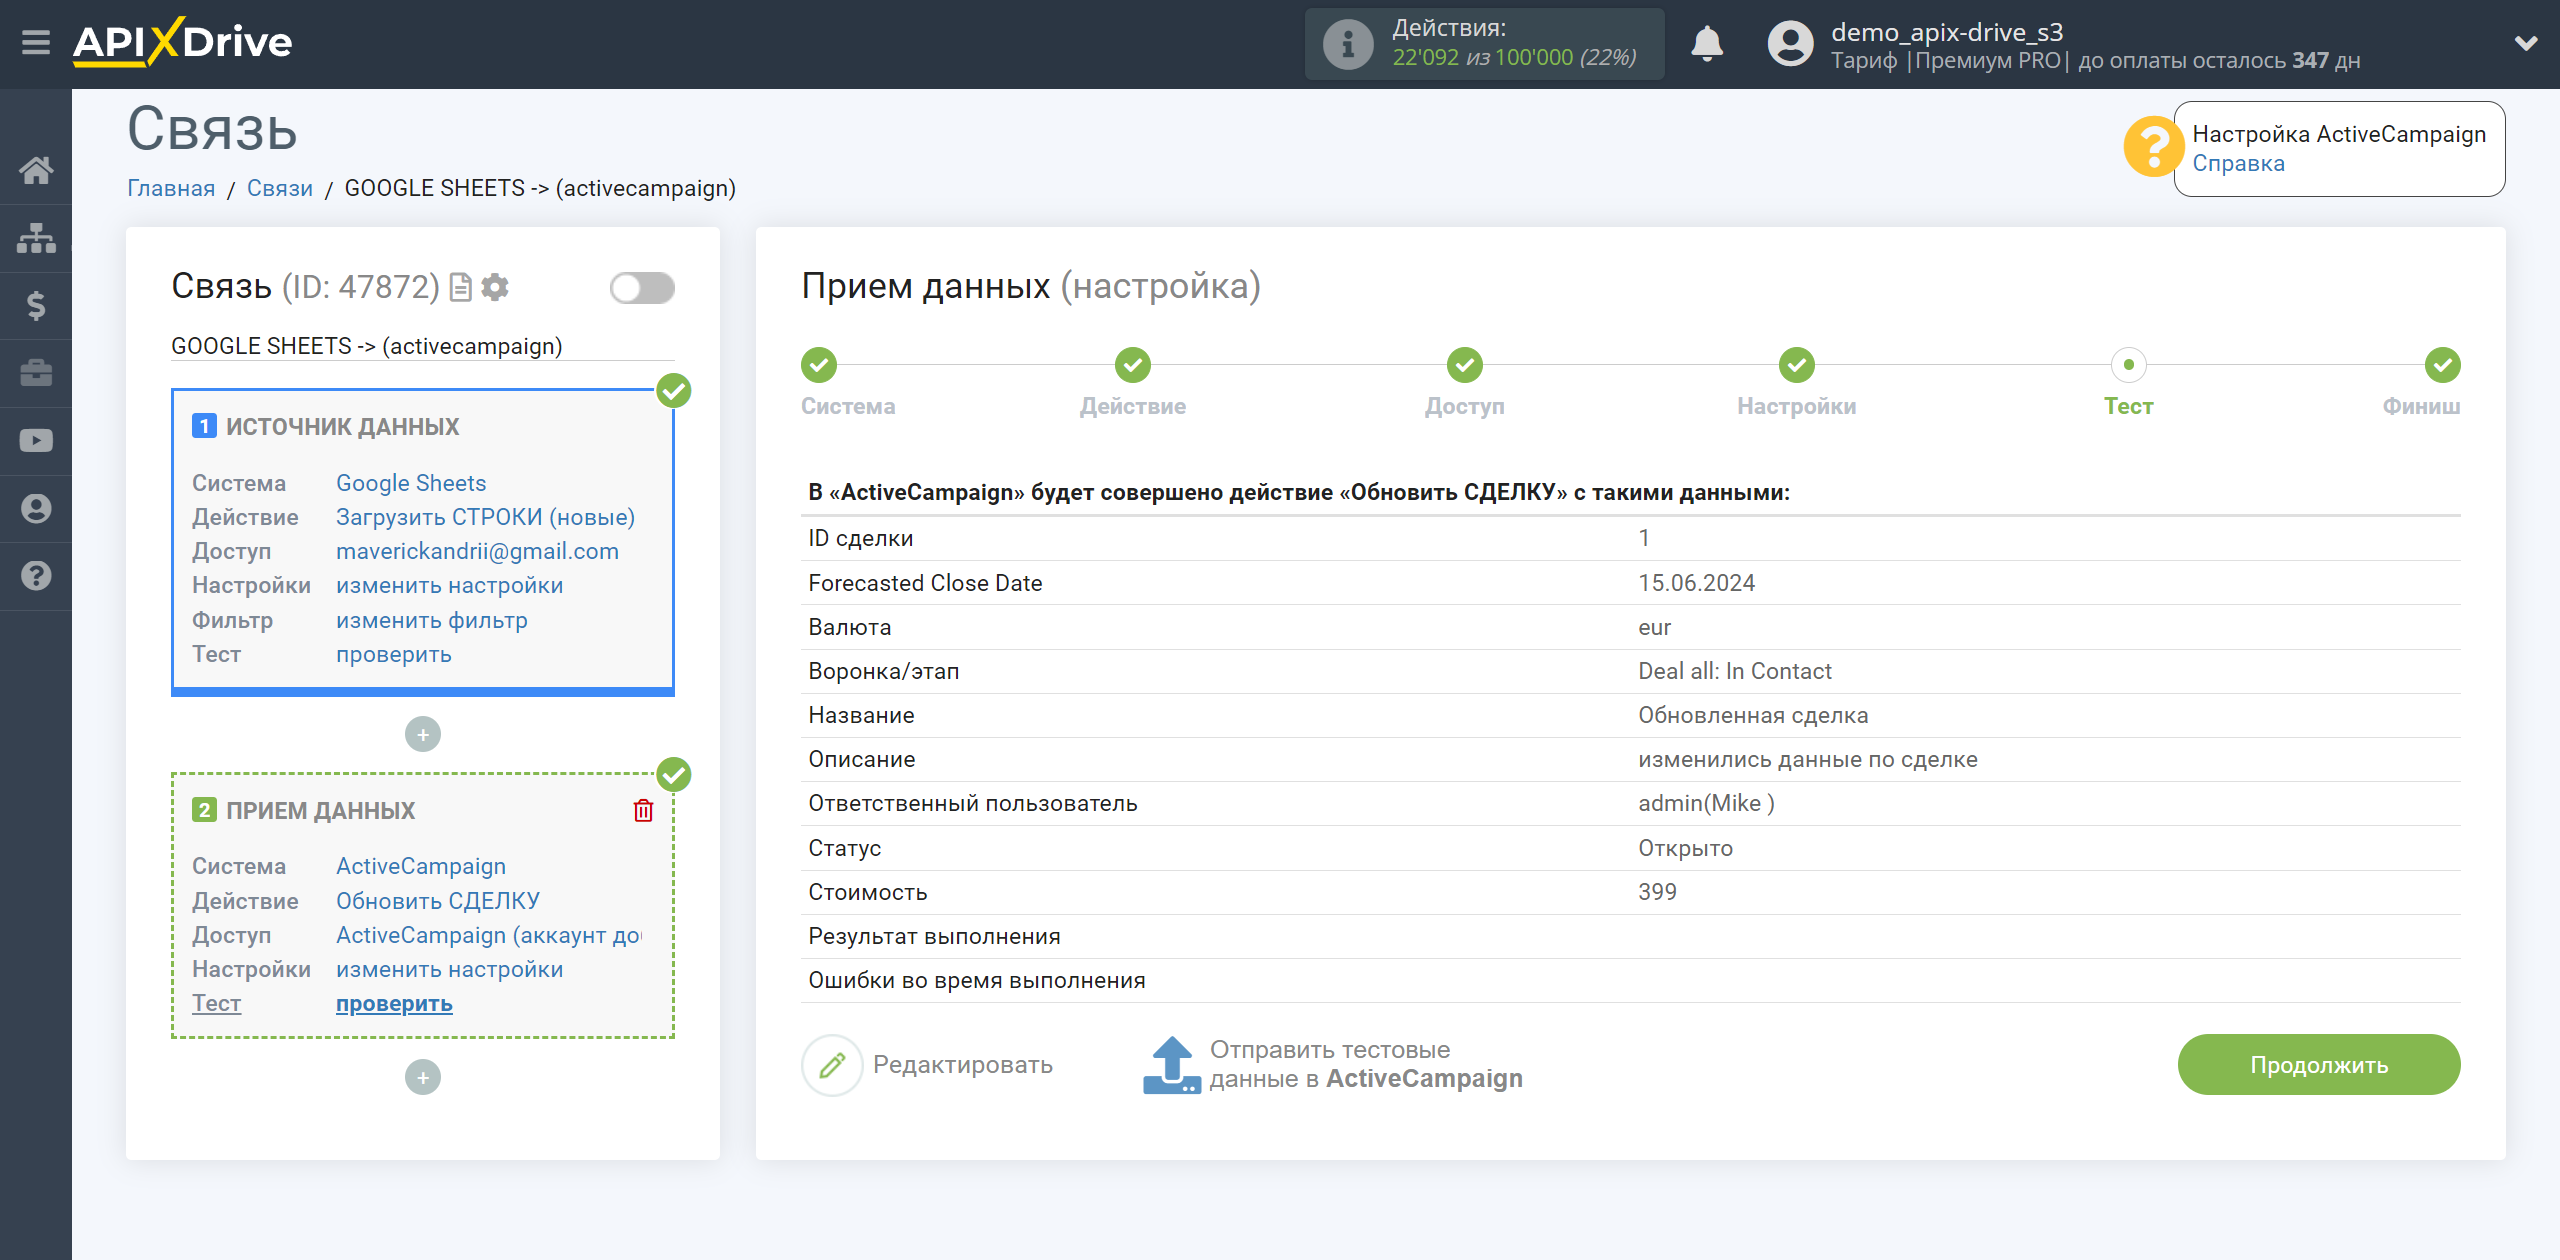Go to Действие step
The image size is (2560, 1260).
[x=1132, y=366]
